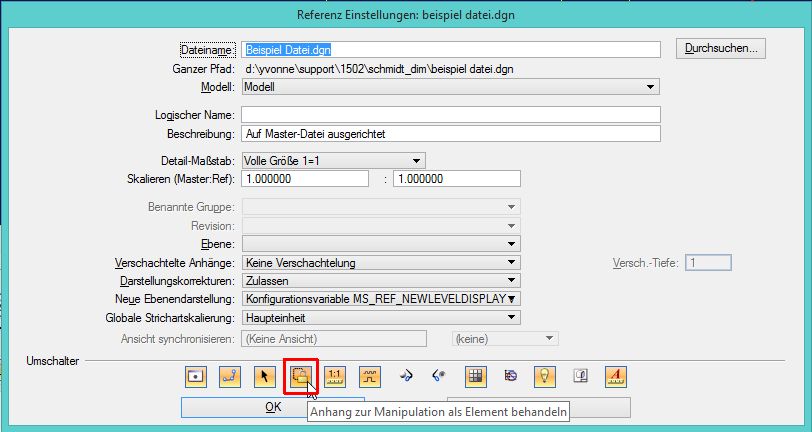812x432 pixels.
Task: Open the Revision dropdown
Action: point(381,226)
